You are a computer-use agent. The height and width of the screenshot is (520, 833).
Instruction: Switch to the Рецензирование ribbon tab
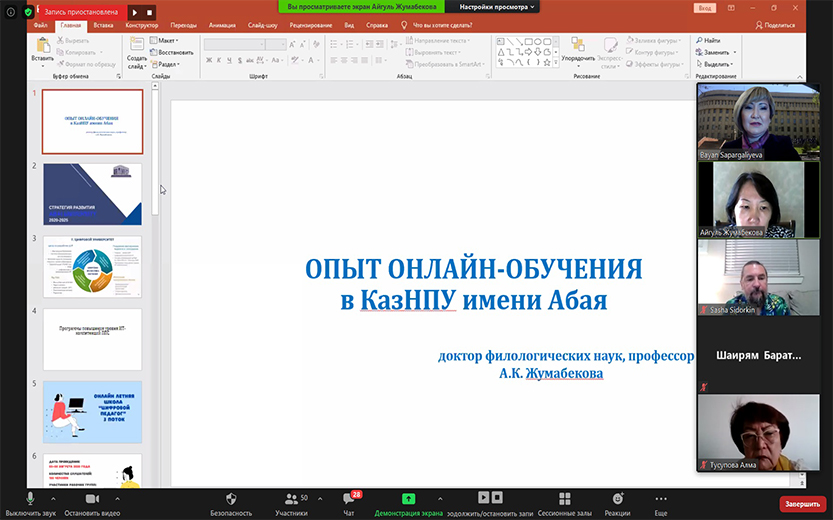click(x=311, y=25)
